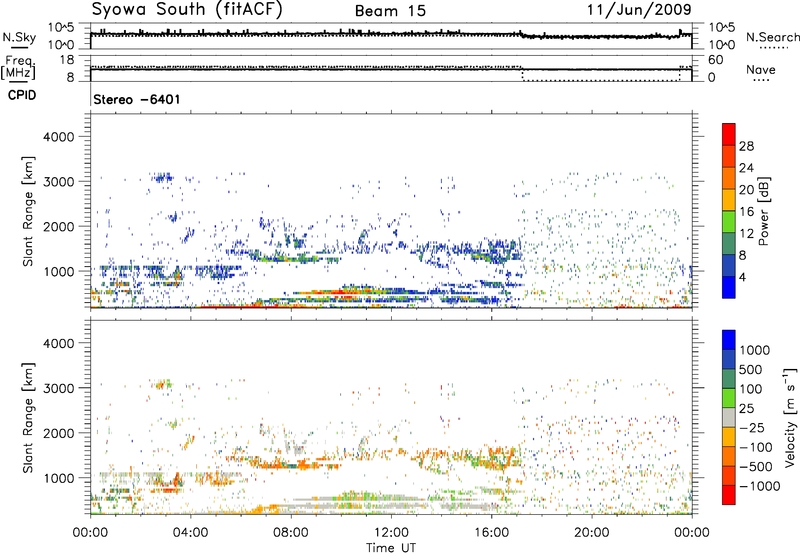Screen dimensions: 800x554
Task: Click the 'Slant Range [km]' label of power panel
Action: (28, 211)
